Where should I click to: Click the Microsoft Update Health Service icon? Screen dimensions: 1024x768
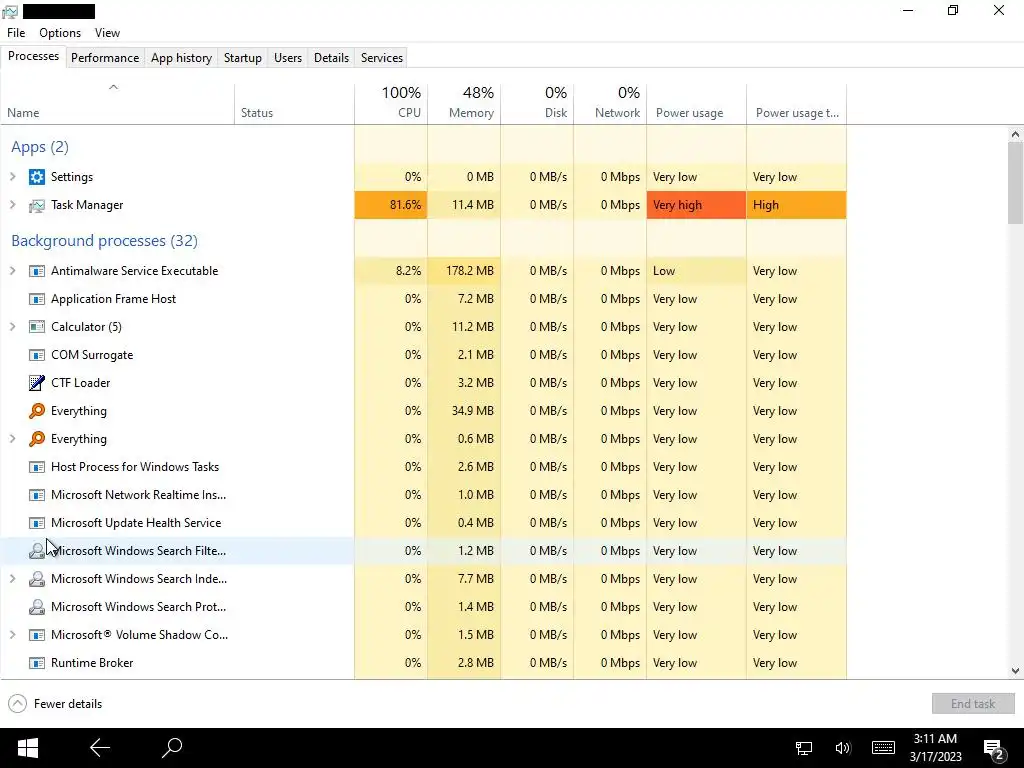coord(37,523)
